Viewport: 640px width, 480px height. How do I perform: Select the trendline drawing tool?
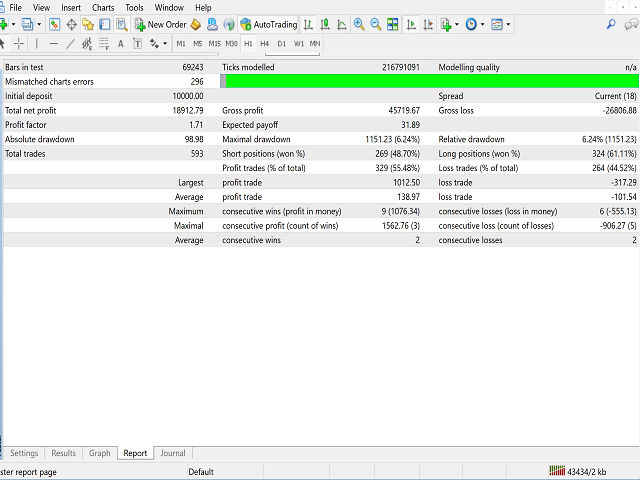[70, 43]
